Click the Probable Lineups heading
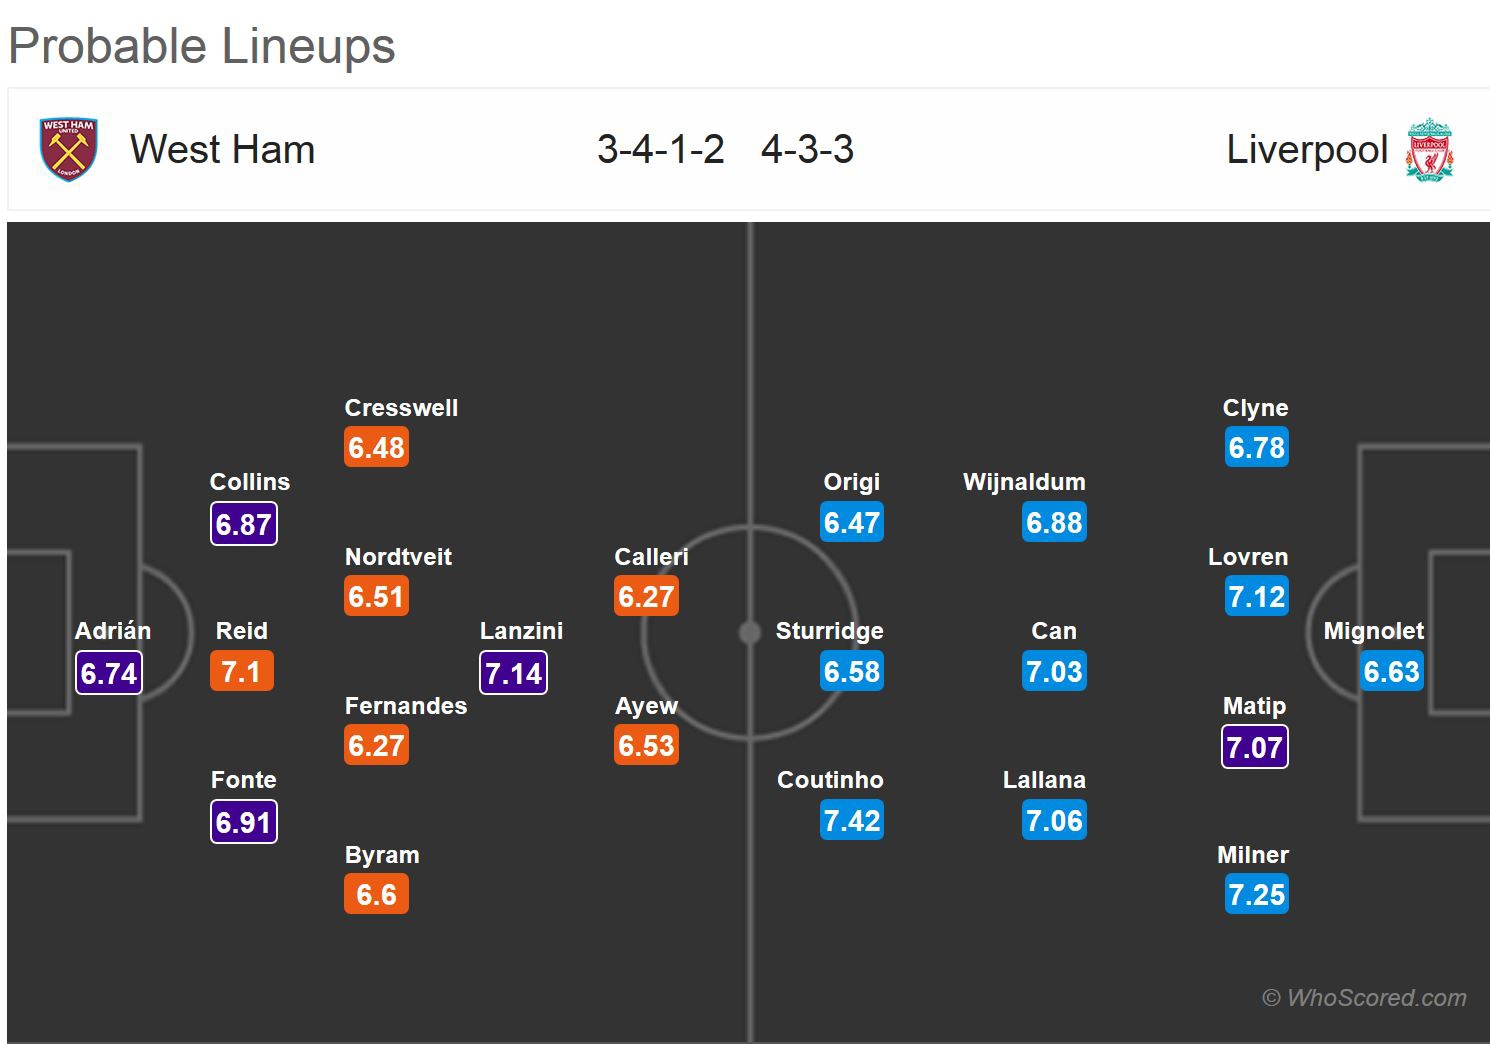Screen dimensions: 1490x1044 click(x=202, y=46)
